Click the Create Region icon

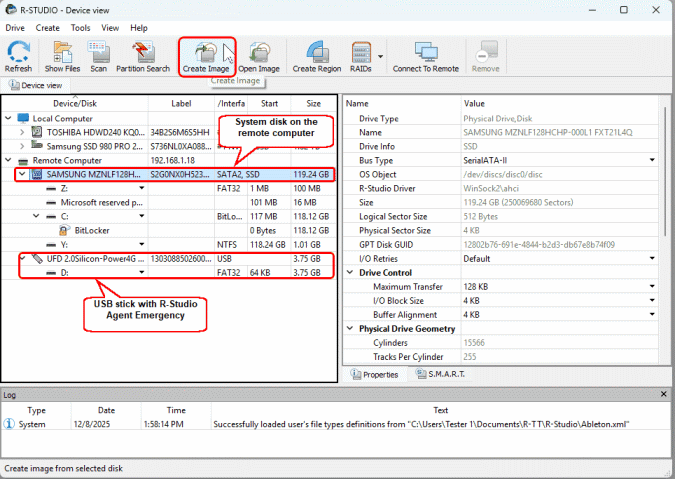[x=317, y=56]
